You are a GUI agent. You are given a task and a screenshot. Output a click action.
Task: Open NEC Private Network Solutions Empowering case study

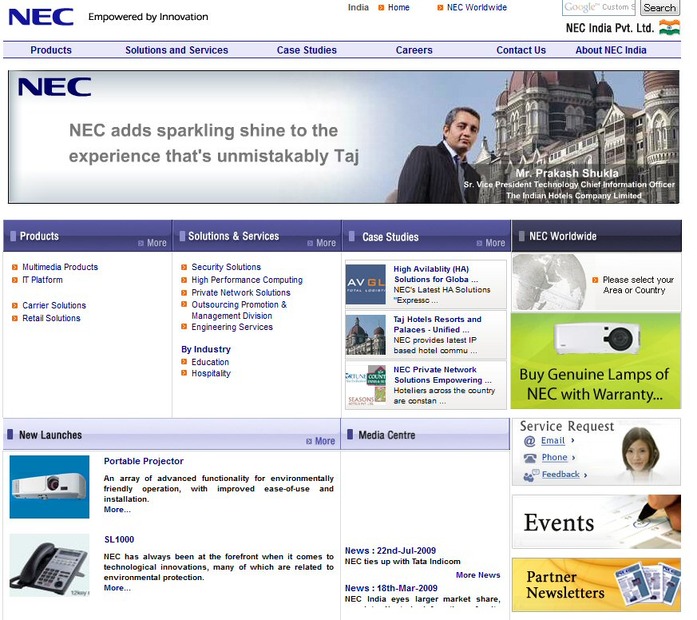pos(443,375)
